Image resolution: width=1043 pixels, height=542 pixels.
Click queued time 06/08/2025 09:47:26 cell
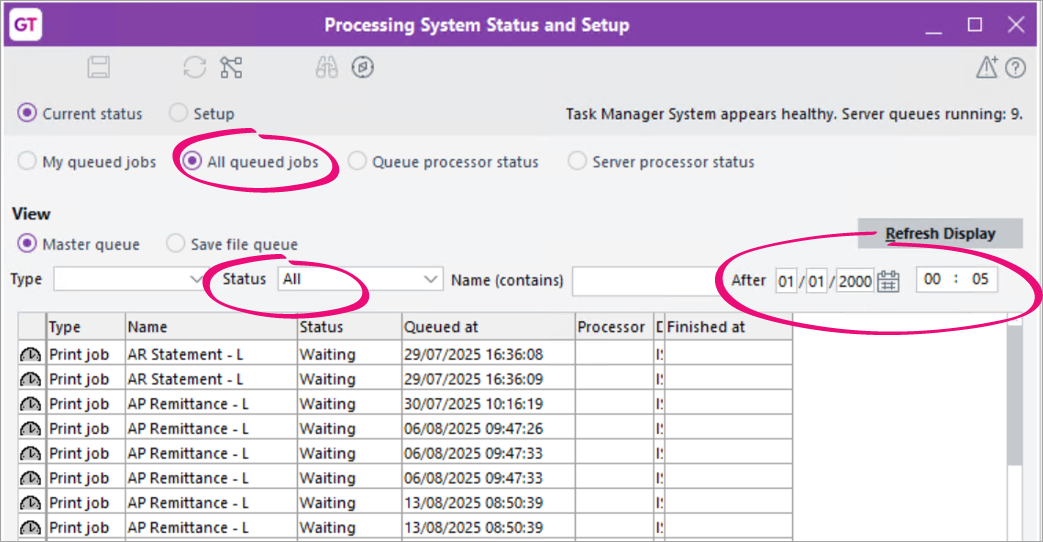coord(489,429)
